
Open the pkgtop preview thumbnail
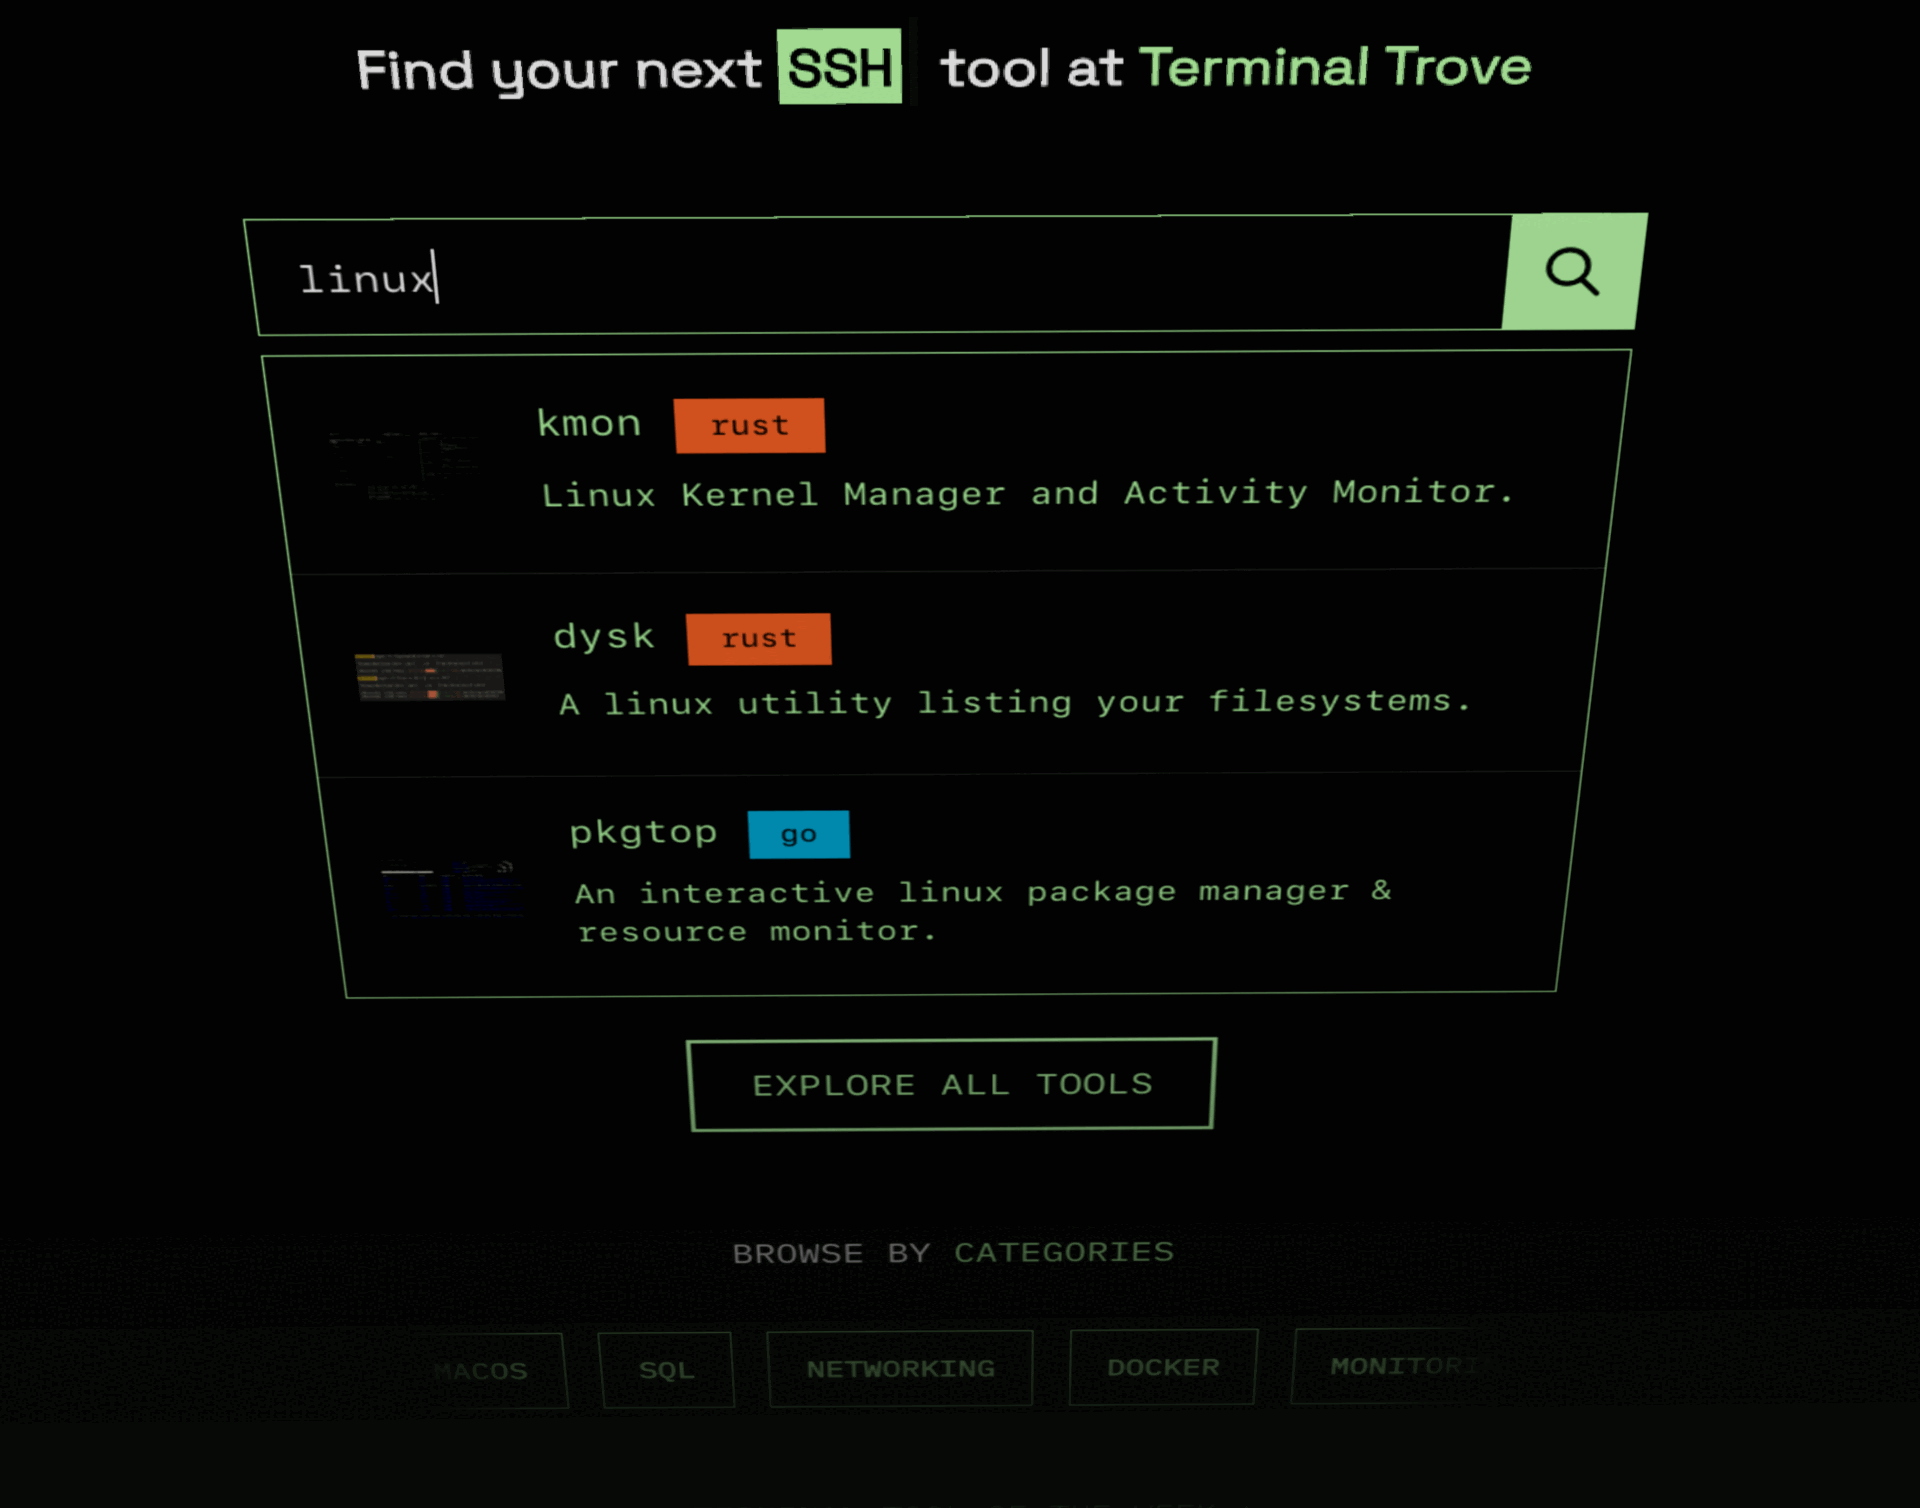pos(451,887)
